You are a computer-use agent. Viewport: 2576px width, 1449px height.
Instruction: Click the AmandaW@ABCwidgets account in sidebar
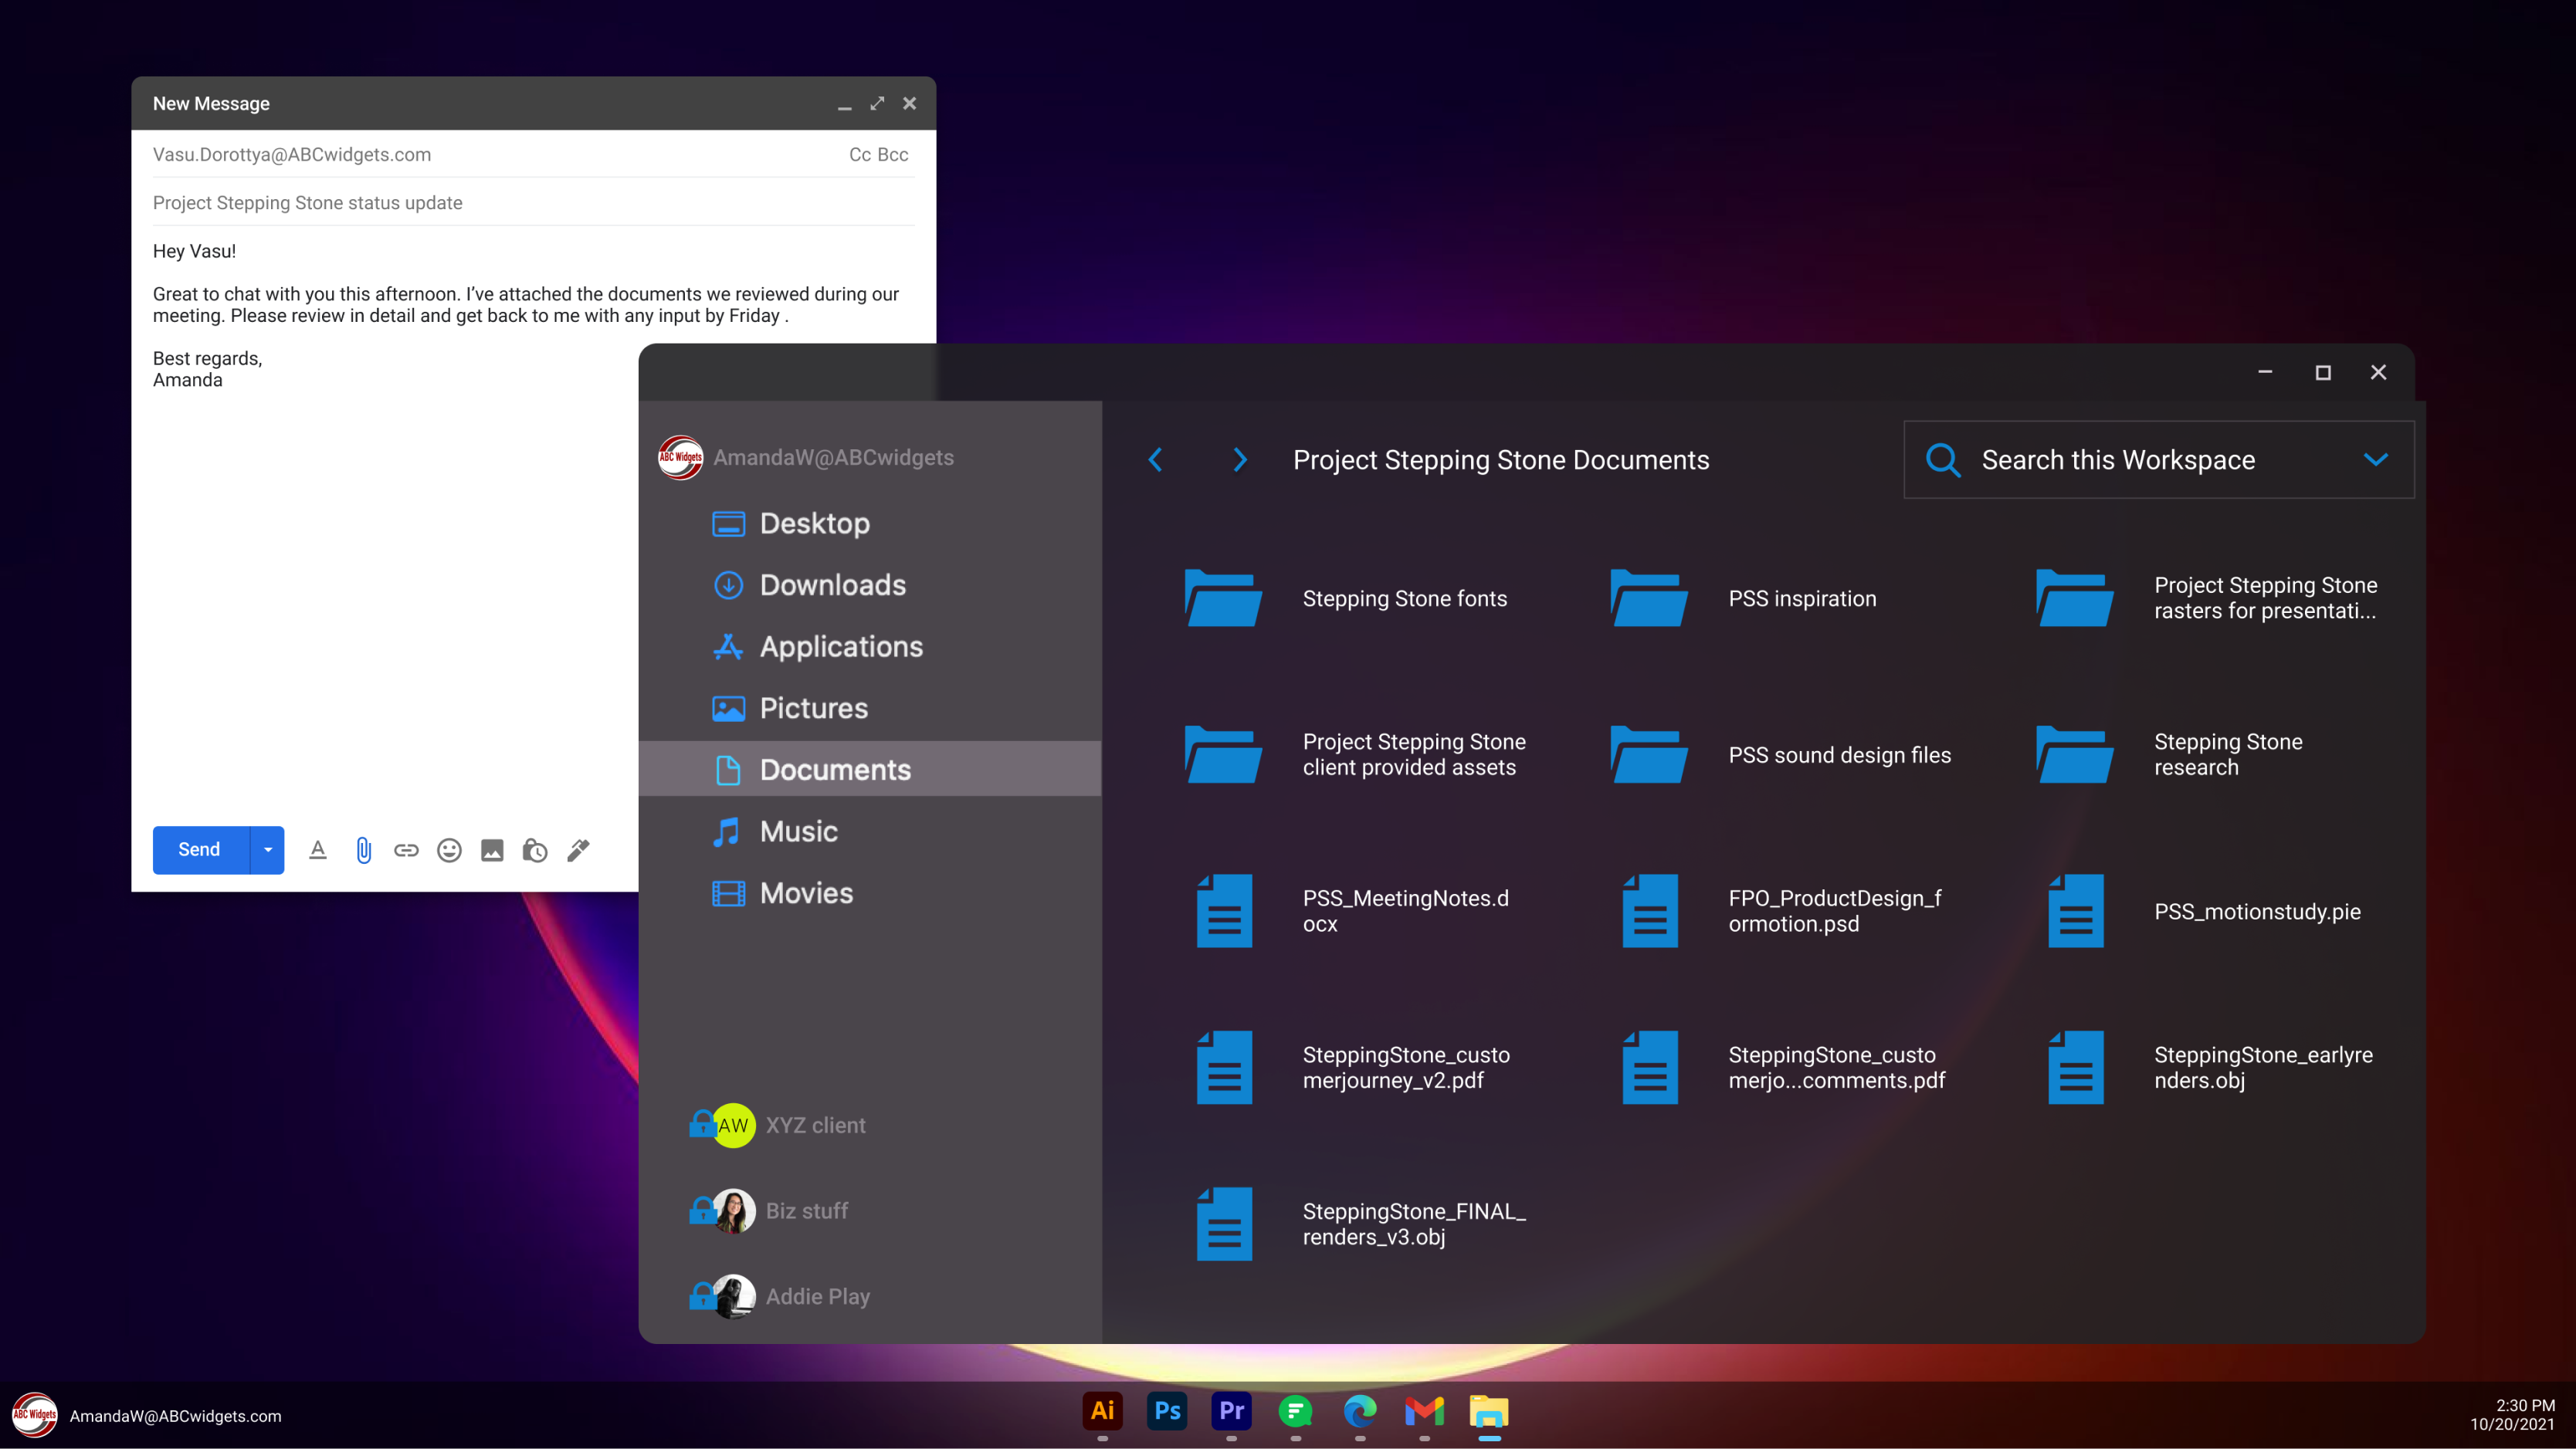(x=806, y=457)
